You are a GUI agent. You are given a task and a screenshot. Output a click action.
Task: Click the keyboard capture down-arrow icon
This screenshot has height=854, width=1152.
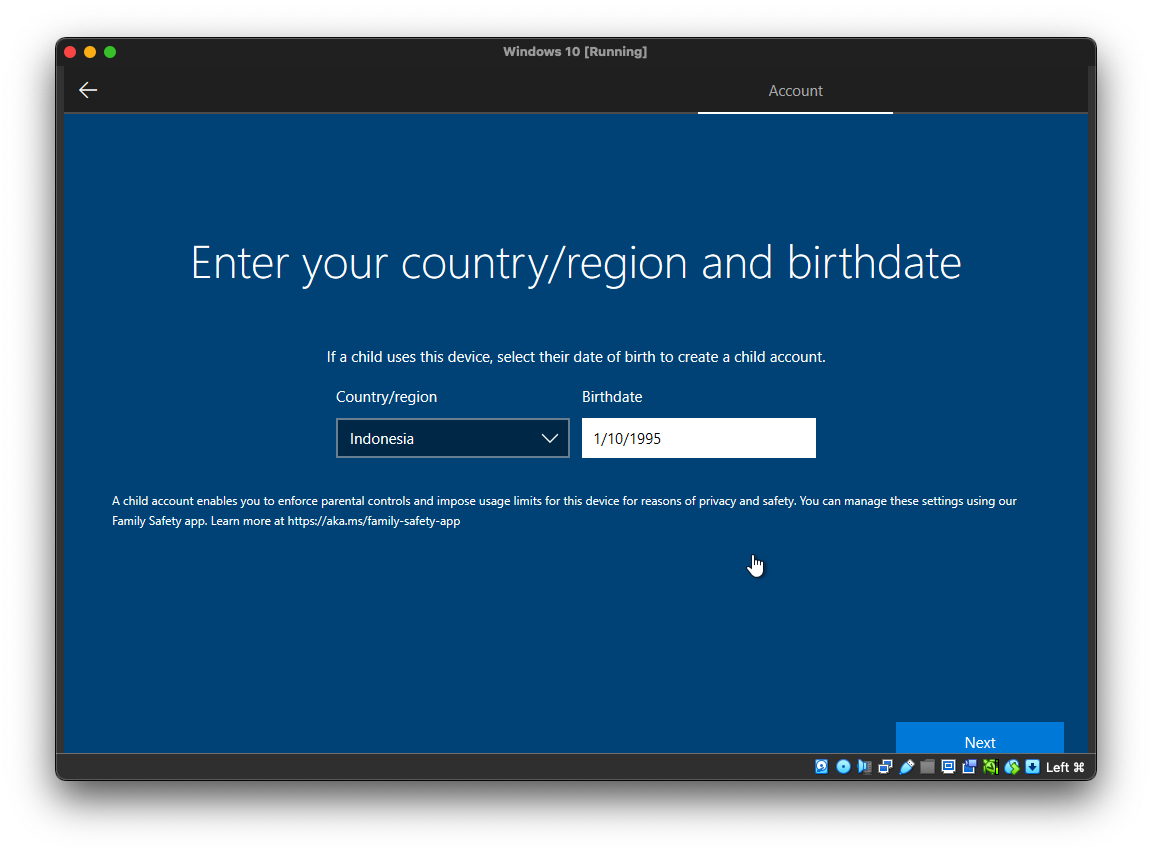[x=1032, y=767]
